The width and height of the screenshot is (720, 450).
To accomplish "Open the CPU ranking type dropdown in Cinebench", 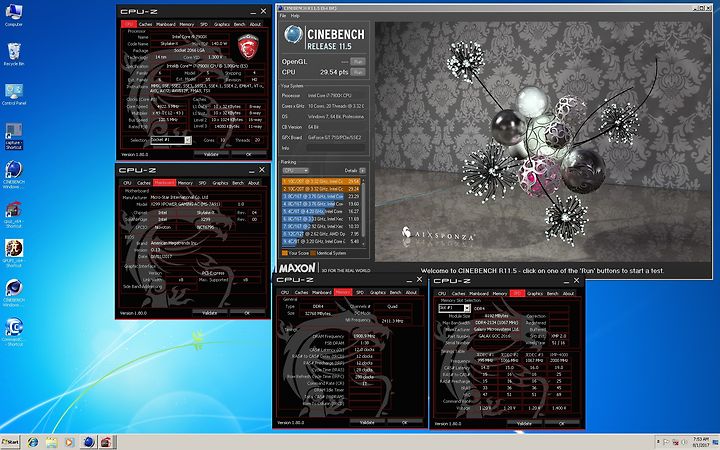I will point(295,170).
